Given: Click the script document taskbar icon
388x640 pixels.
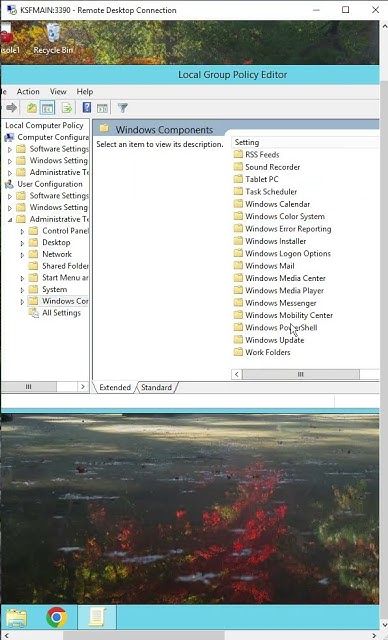Looking at the screenshot, I should tap(97, 617).
